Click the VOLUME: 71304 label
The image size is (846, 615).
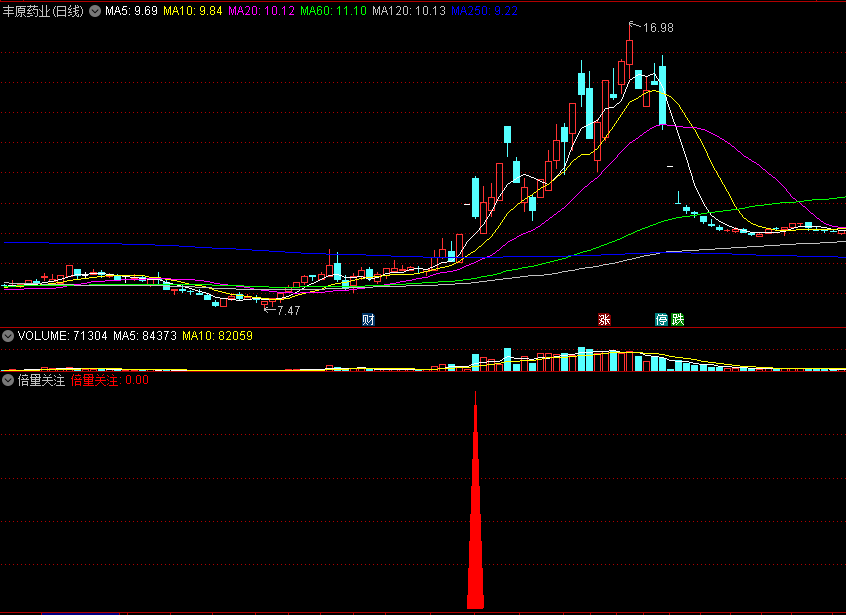click(x=63, y=336)
